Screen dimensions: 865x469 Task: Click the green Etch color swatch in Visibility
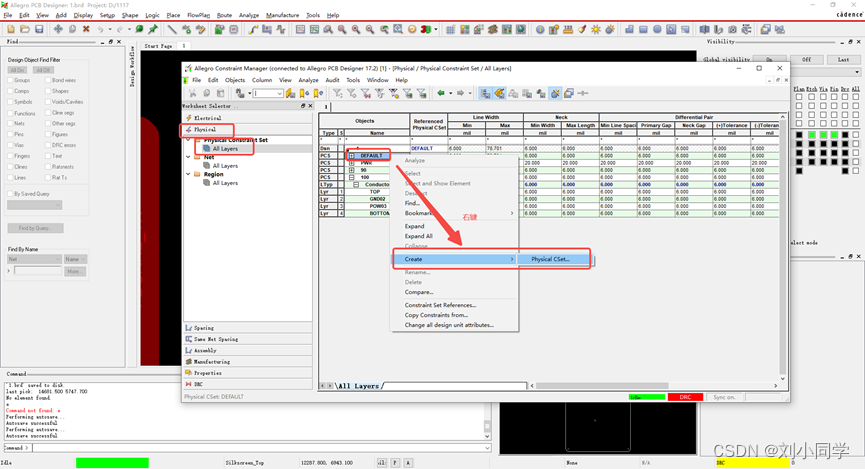coord(810,135)
